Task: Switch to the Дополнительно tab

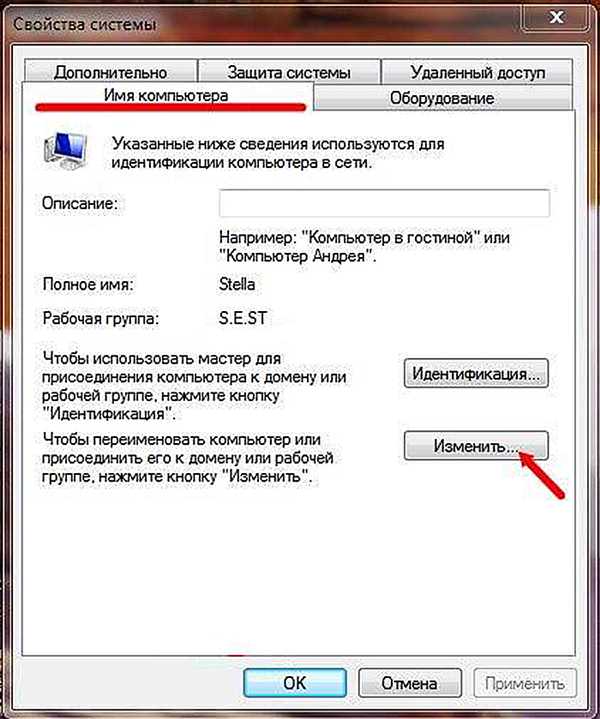Action: point(111,72)
